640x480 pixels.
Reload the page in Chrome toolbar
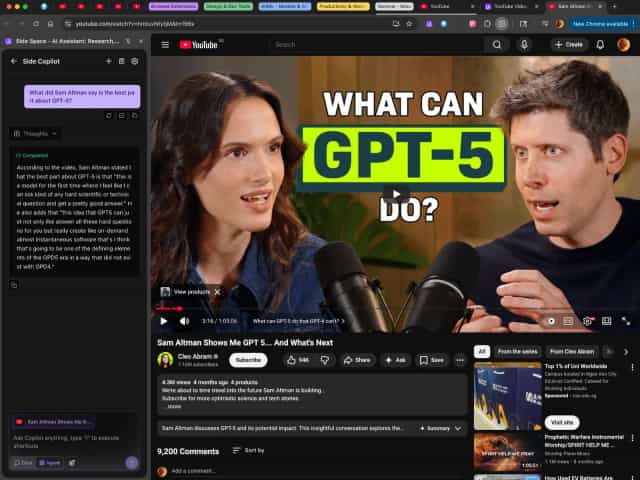pos(36,24)
